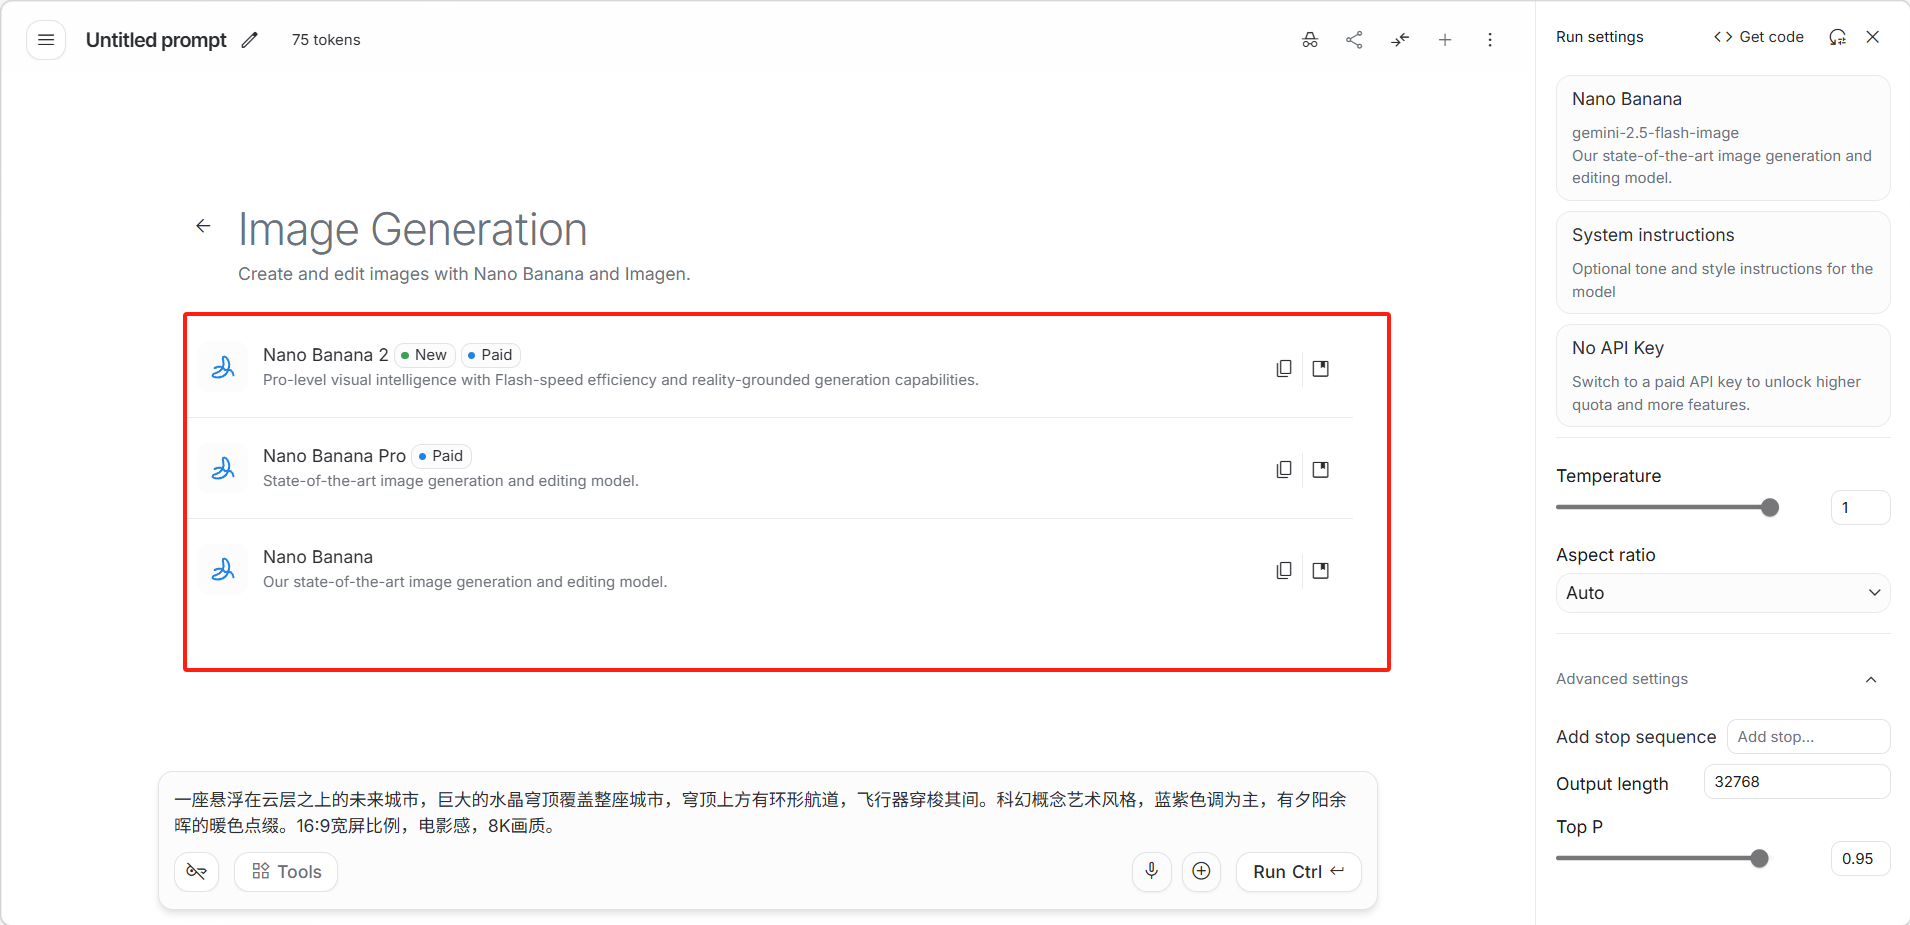
Task: Close the Run settings panel
Action: pyautogui.click(x=1873, y=37)
